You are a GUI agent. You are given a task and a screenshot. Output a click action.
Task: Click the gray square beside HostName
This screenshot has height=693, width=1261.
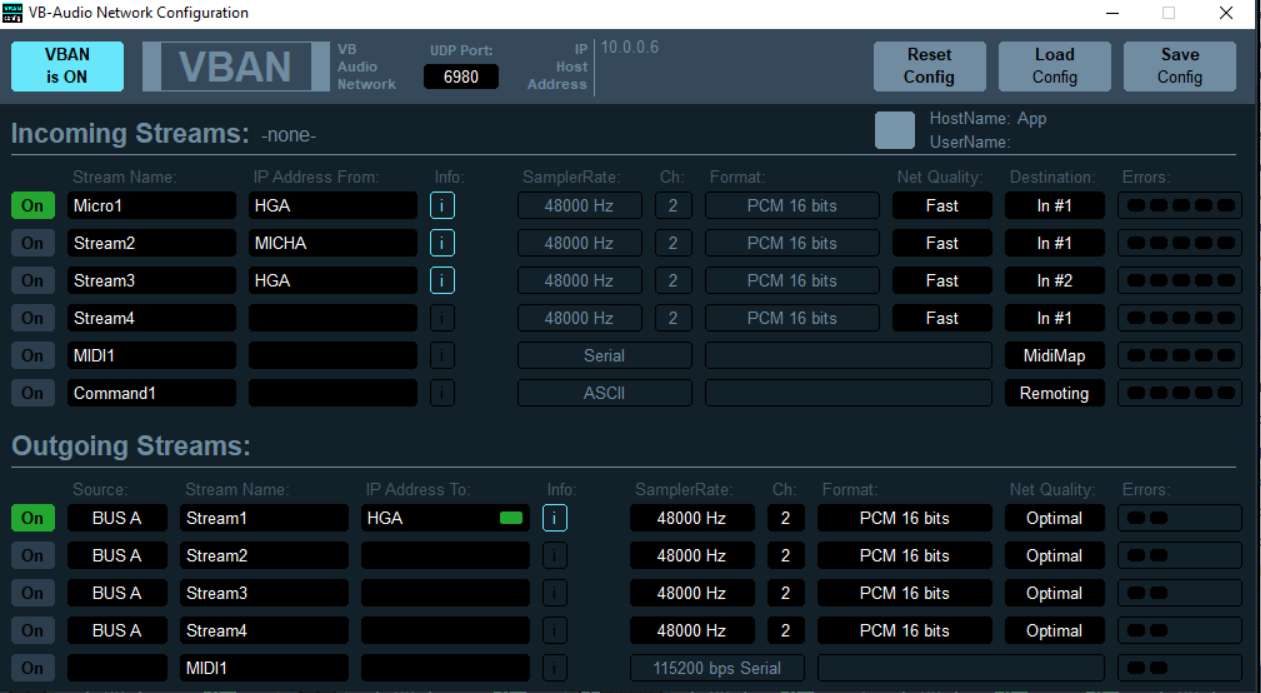coord(894,130)
